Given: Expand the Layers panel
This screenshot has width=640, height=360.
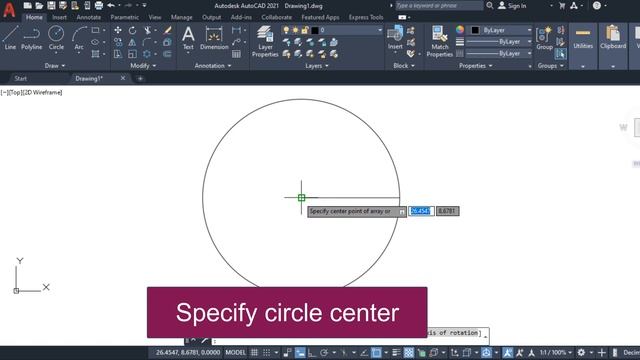Looking at the screenshot, I should click(x=317, y=66).
